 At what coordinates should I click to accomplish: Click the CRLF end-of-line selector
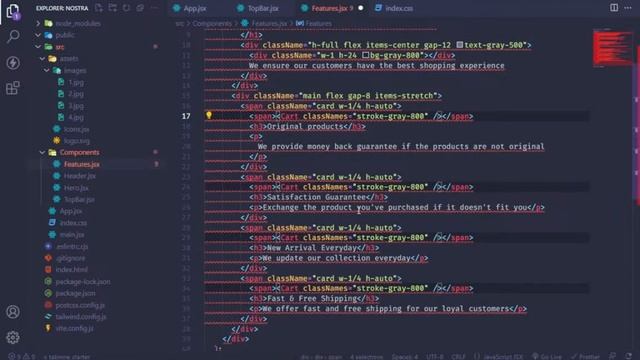click(458, 356)
